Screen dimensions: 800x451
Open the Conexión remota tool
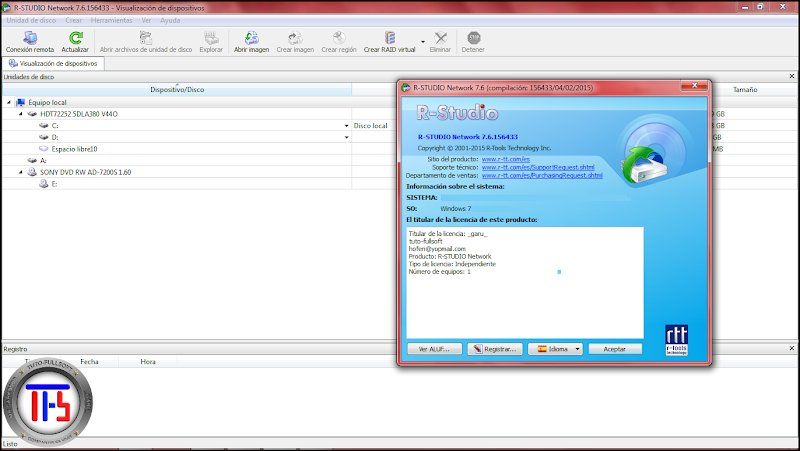click(30, 42)
